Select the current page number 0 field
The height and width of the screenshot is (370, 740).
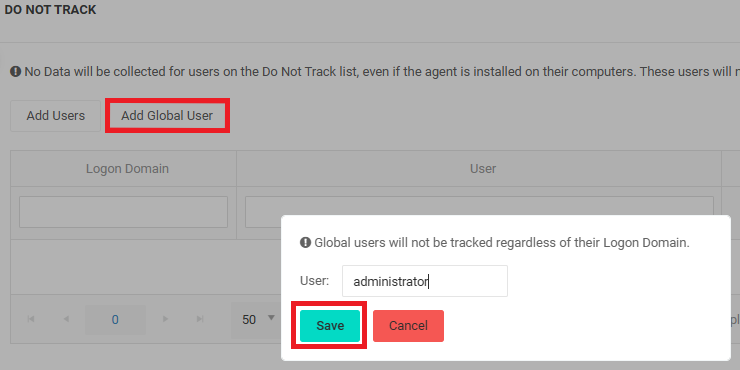point(115,320)
